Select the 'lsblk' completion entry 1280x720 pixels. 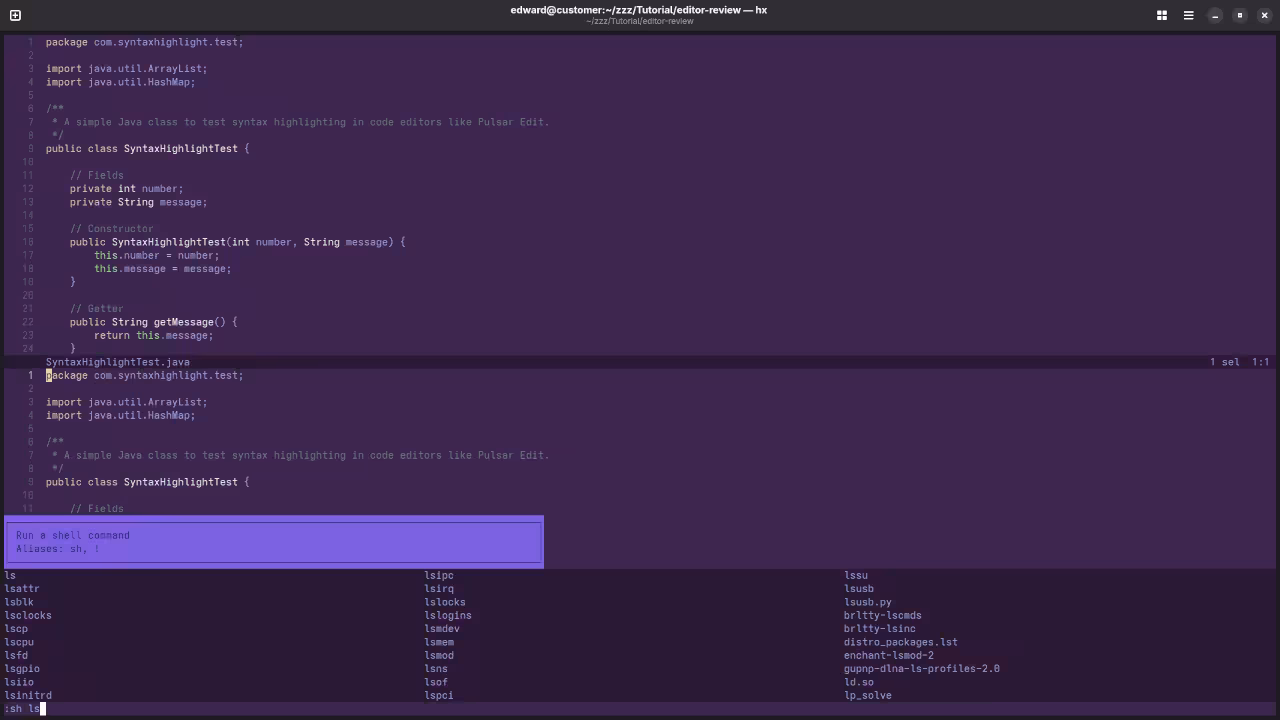pos(19,602)
